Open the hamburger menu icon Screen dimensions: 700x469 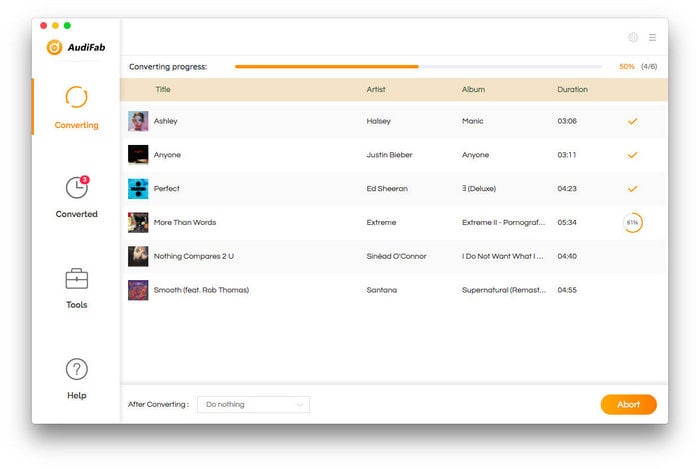click(x=652, y=37)
